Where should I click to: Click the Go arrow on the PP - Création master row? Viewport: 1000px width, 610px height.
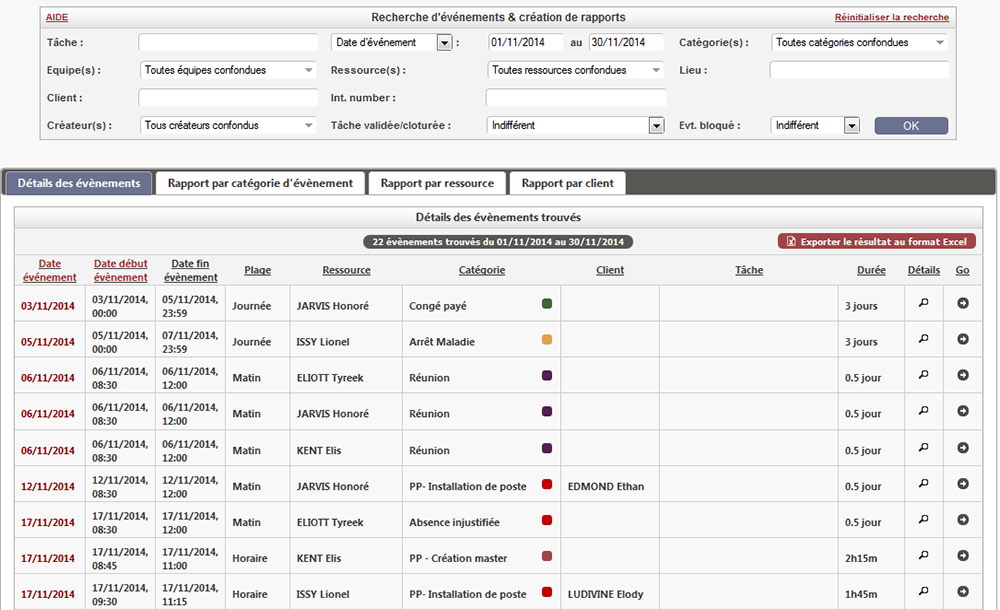pos(962,558)
